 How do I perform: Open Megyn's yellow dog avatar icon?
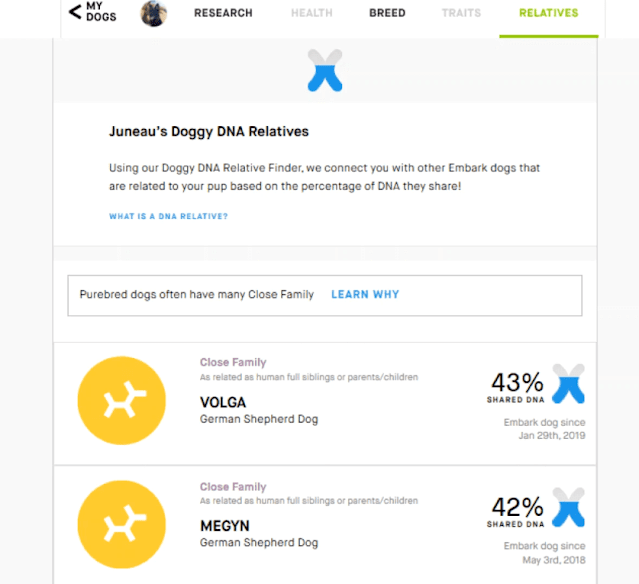coord(121,524)
